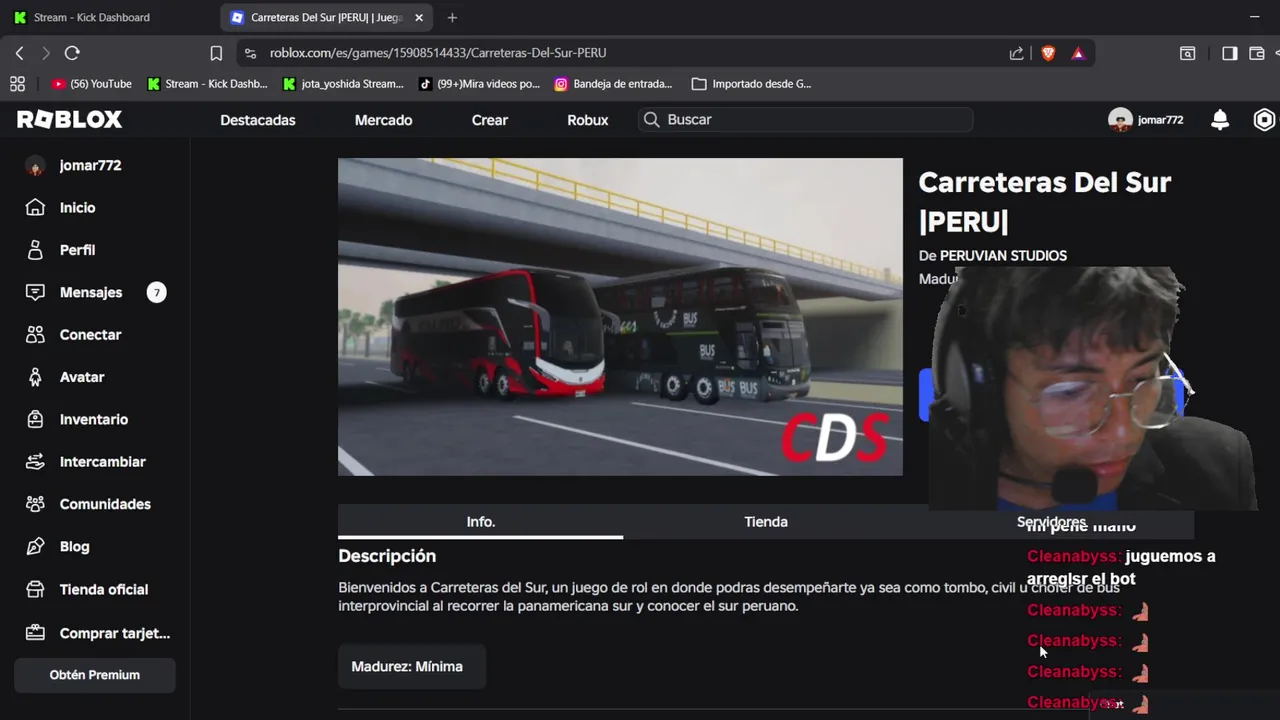Open Importado desde G... bookmarks folder

pyautogui.click(x=752, y=84)
